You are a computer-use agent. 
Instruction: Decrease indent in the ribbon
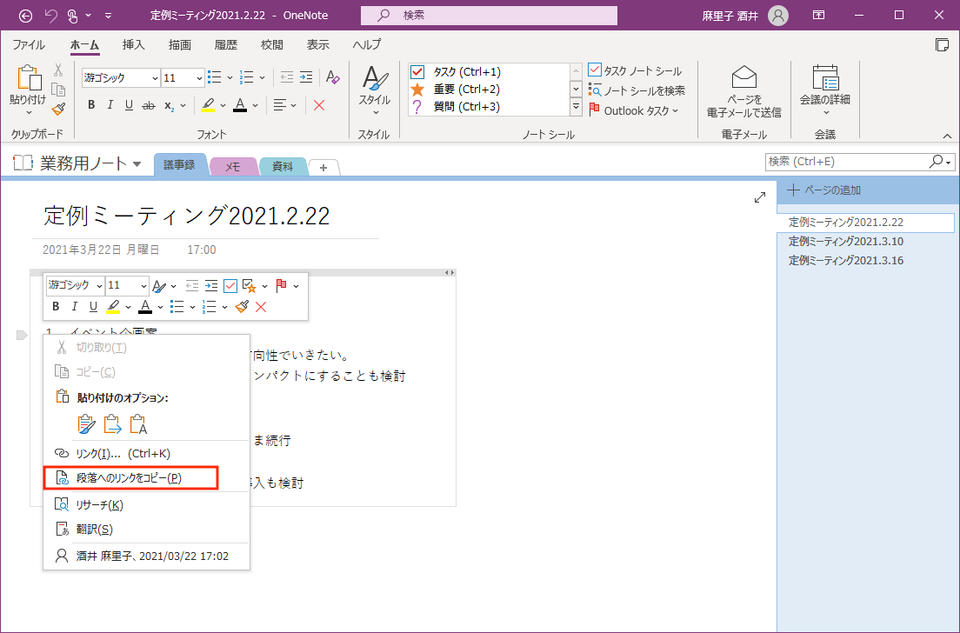pos(287,77)
